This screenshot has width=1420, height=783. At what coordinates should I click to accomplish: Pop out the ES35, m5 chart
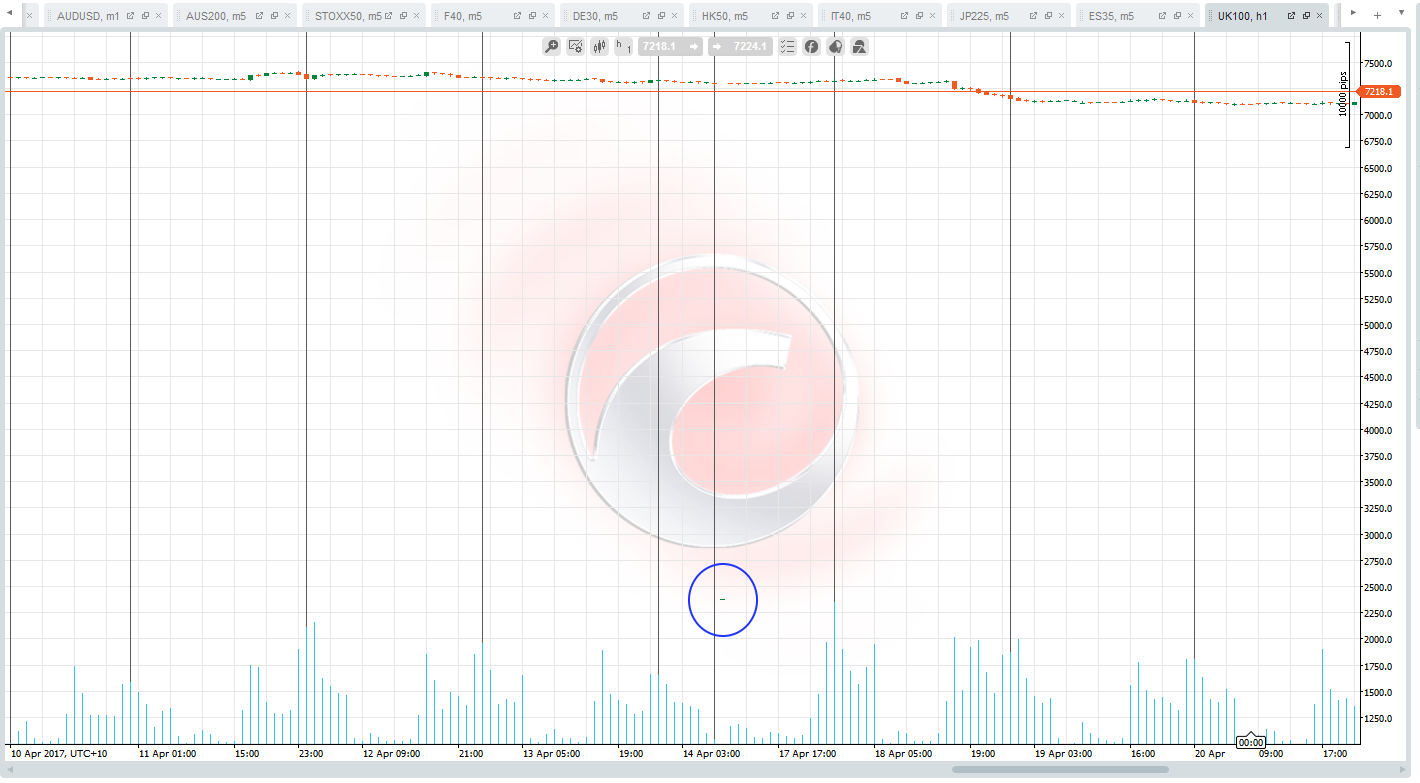pyautogui.click(x=1163, y=16)
